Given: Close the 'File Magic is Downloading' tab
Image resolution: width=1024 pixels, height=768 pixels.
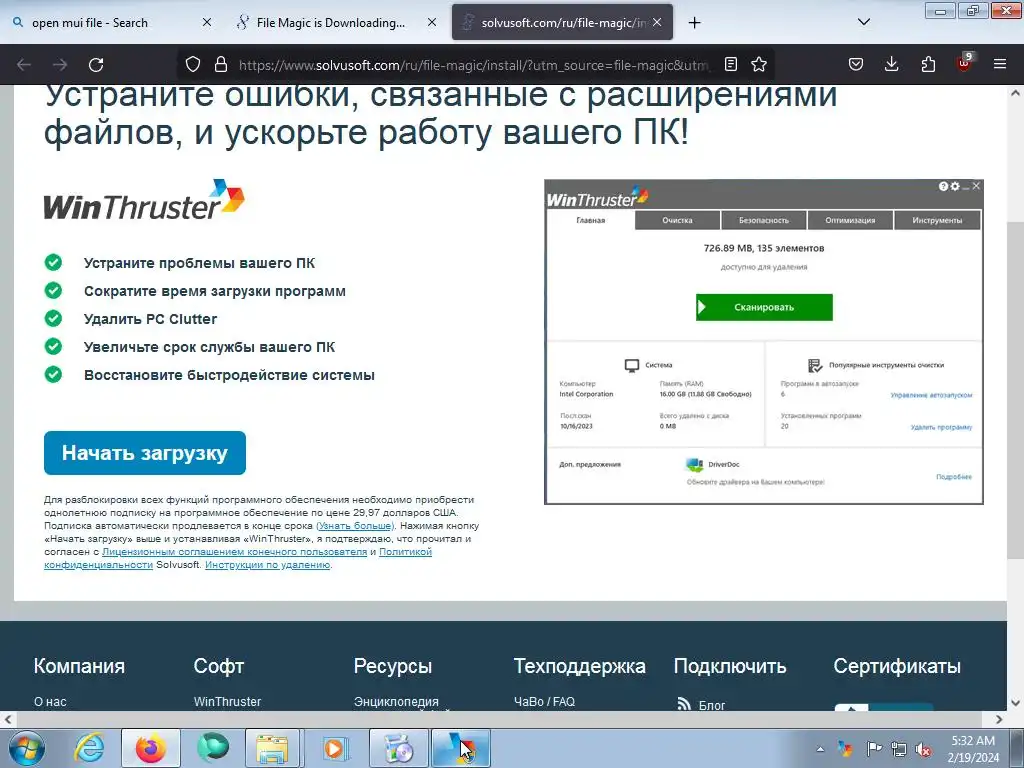Looking at the screenshot, I should coord(432,22).
